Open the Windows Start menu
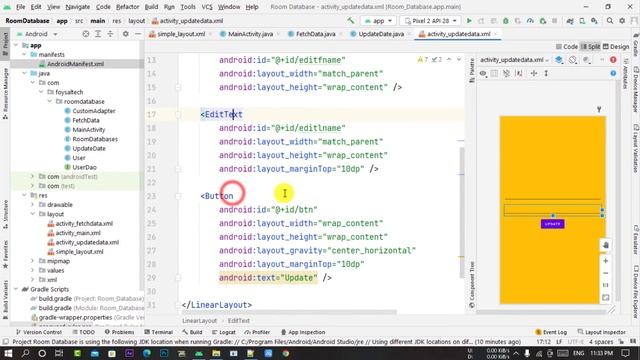This screenshot has height=360, width=640. point(8,353)
